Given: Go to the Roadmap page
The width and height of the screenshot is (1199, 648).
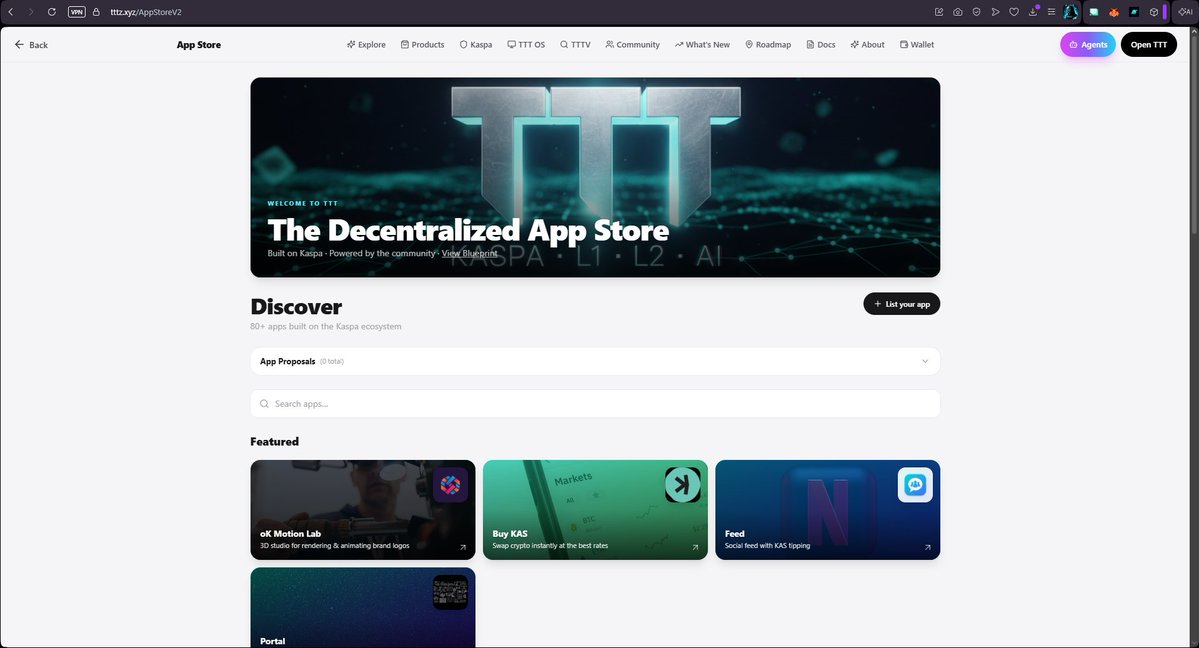Looking at the screenshot, I should click(768, 45).
